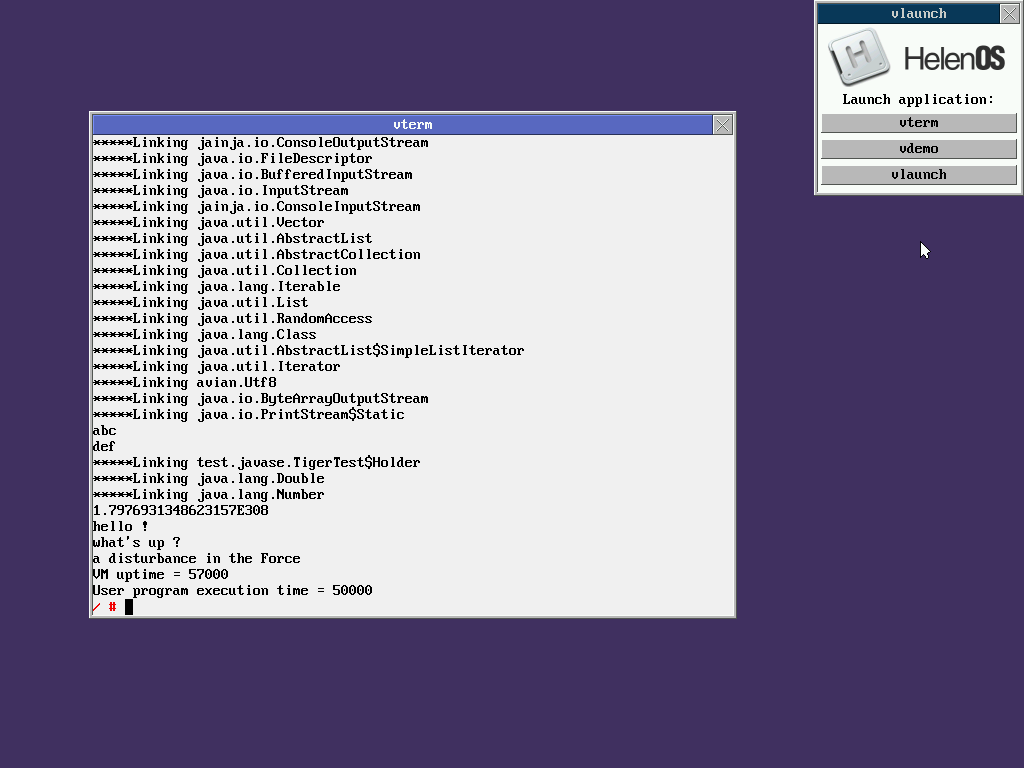The image size is (1024, 768).
Task: Click 'a disturbance in the Force' text
Action: point(196,559)
